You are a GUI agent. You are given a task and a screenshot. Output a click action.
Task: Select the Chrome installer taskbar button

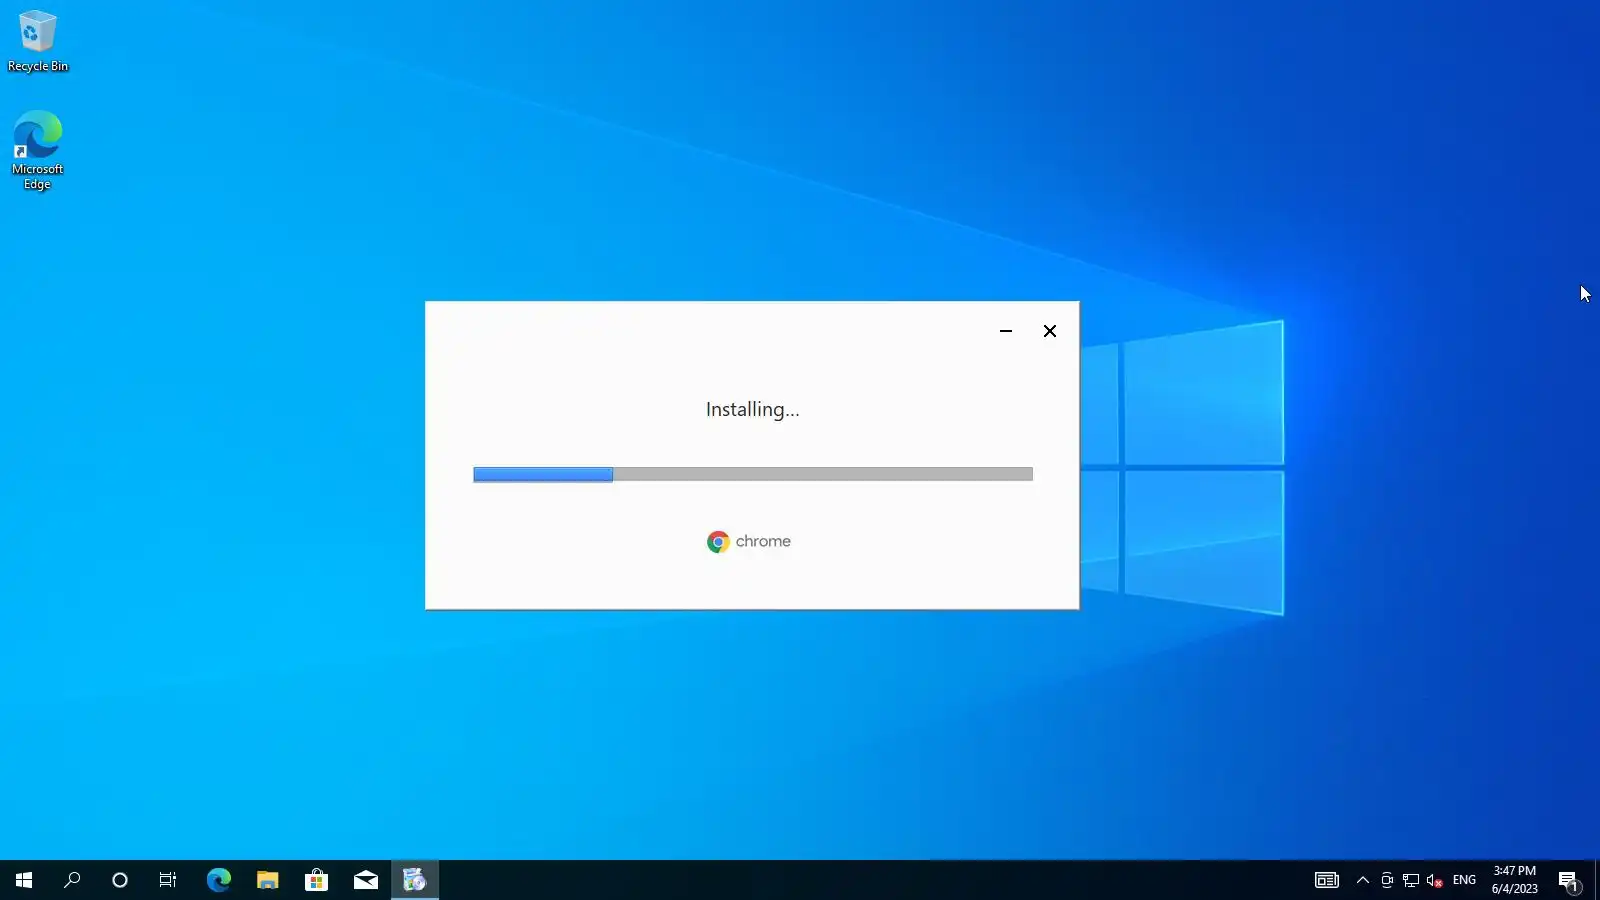click(415, 880)
